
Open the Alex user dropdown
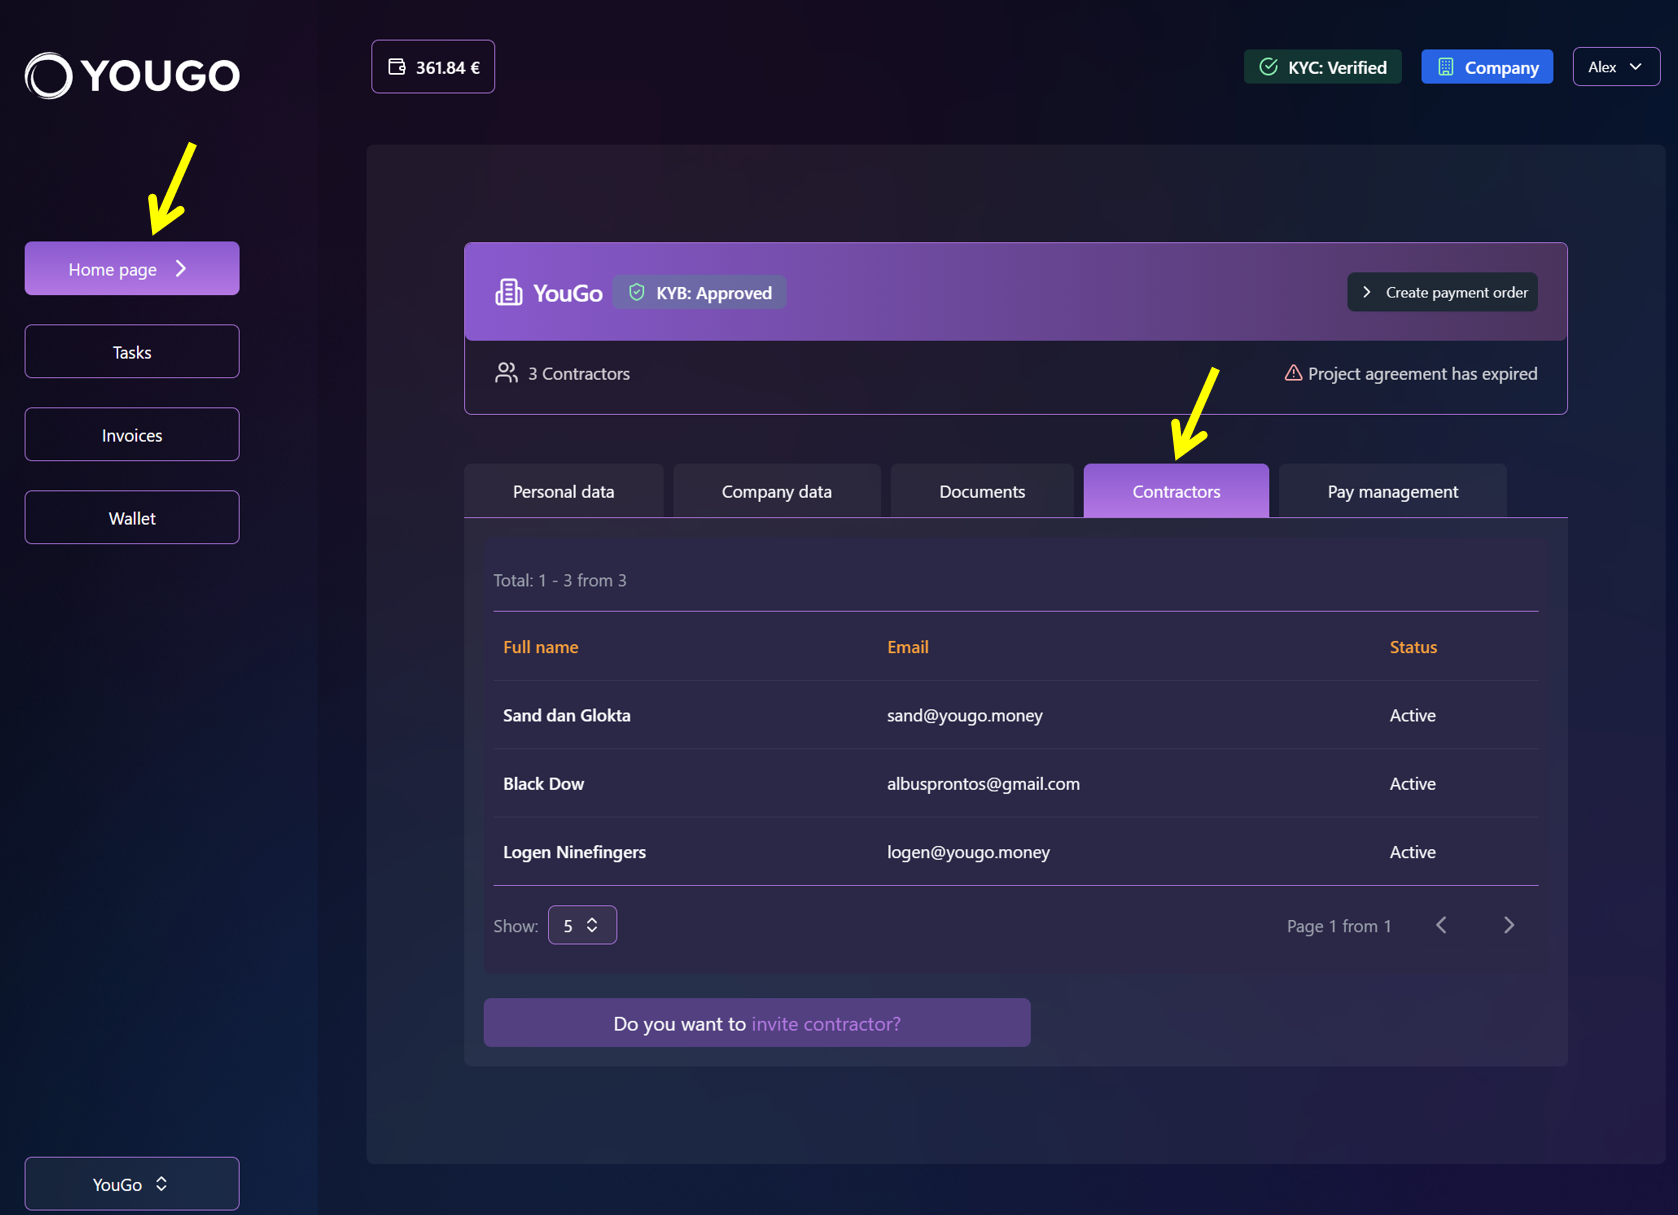tap(1615, 67)
